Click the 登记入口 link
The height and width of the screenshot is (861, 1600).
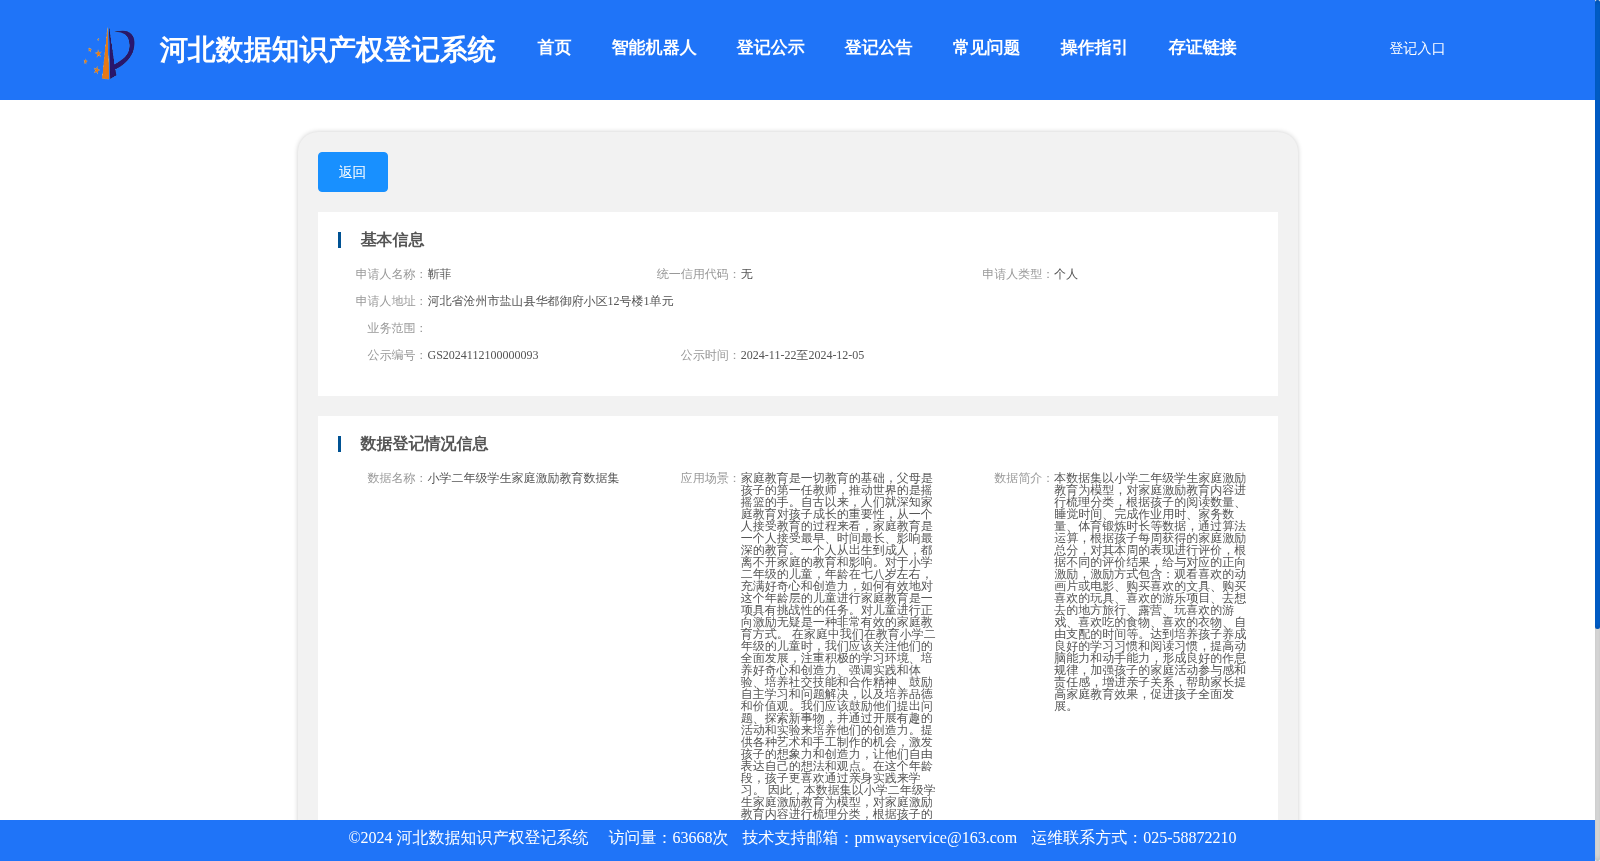click(x=1417, y=48)
